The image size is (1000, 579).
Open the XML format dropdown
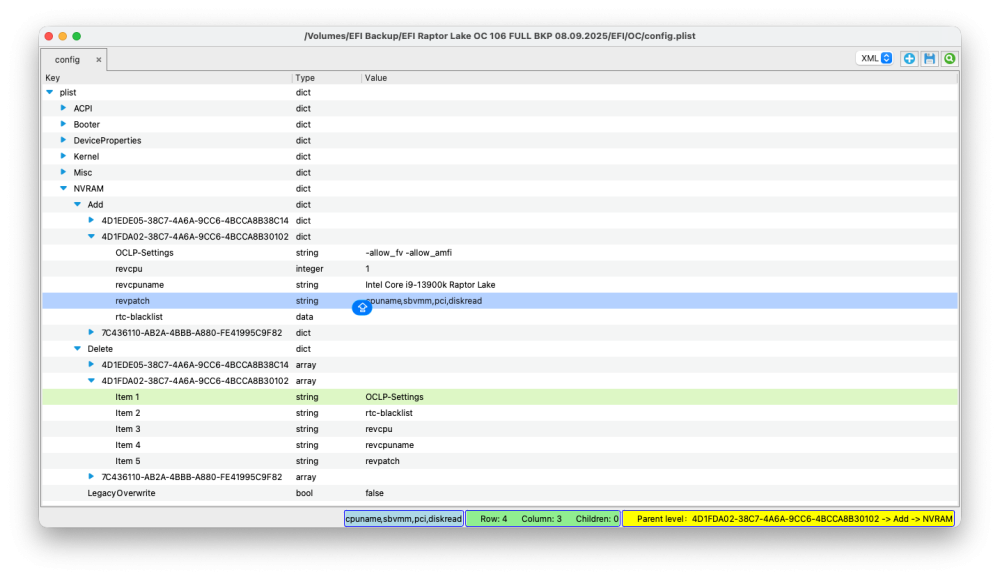(874, 58)
